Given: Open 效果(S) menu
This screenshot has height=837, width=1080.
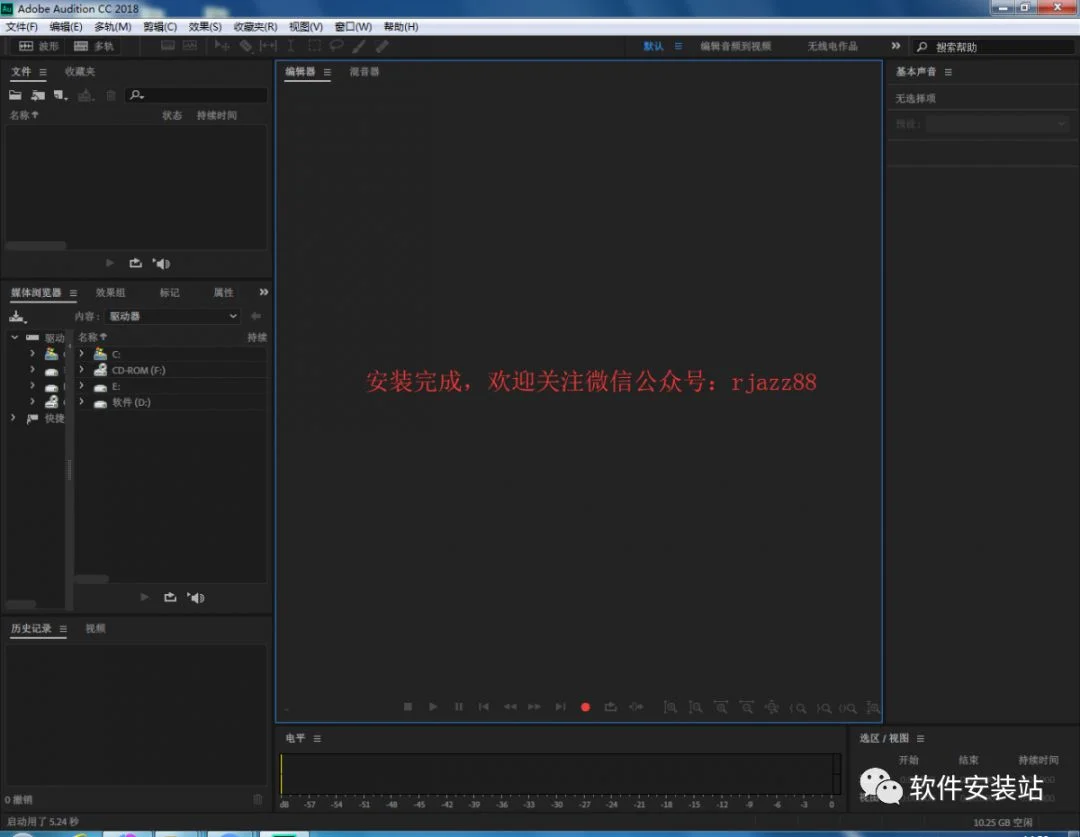Looking at the screenshot, I should (205, 27).
